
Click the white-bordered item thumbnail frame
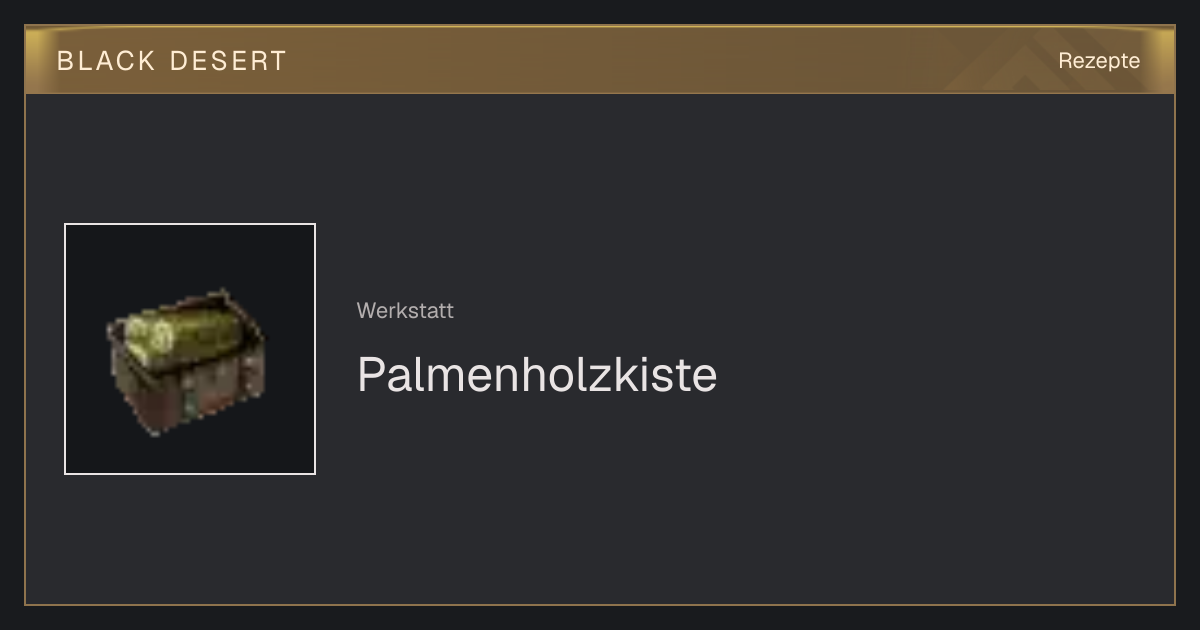pyautogui.click(x=190, y=349)
